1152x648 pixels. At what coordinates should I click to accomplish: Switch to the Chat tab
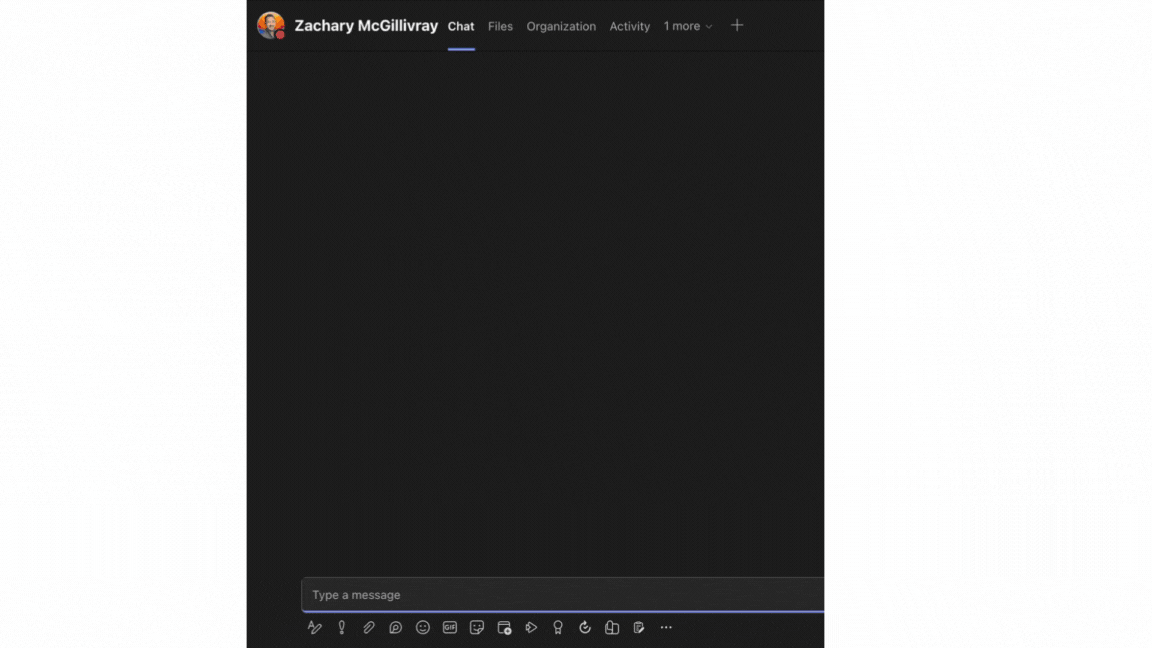[461, 26]
